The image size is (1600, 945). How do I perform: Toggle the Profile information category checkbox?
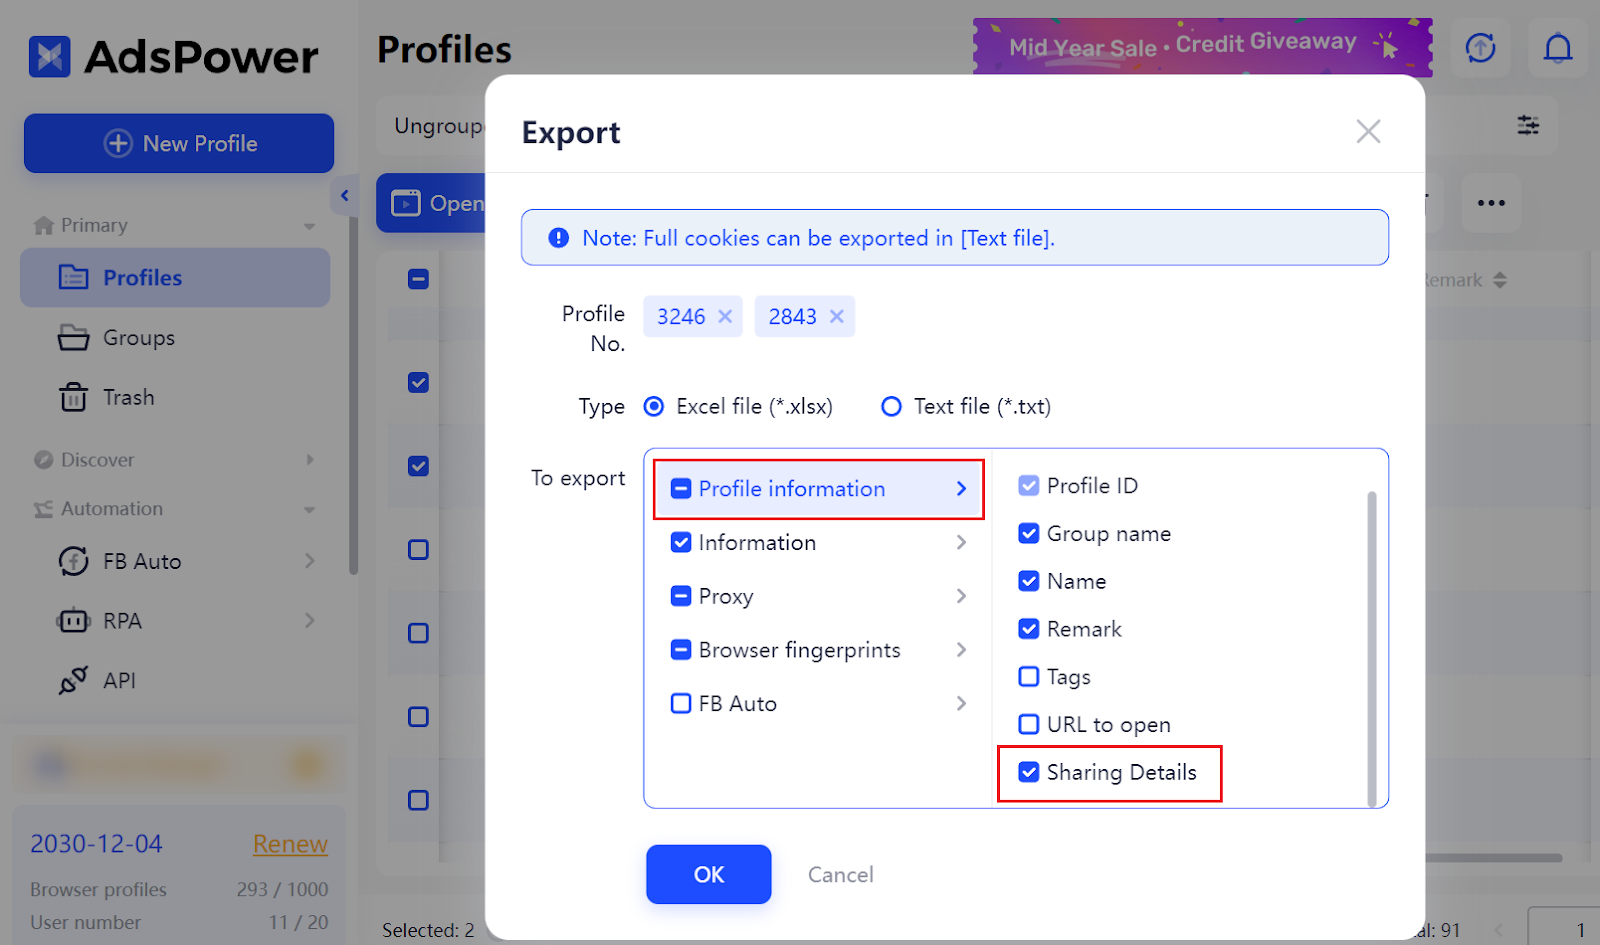click(x=681, y=489)
